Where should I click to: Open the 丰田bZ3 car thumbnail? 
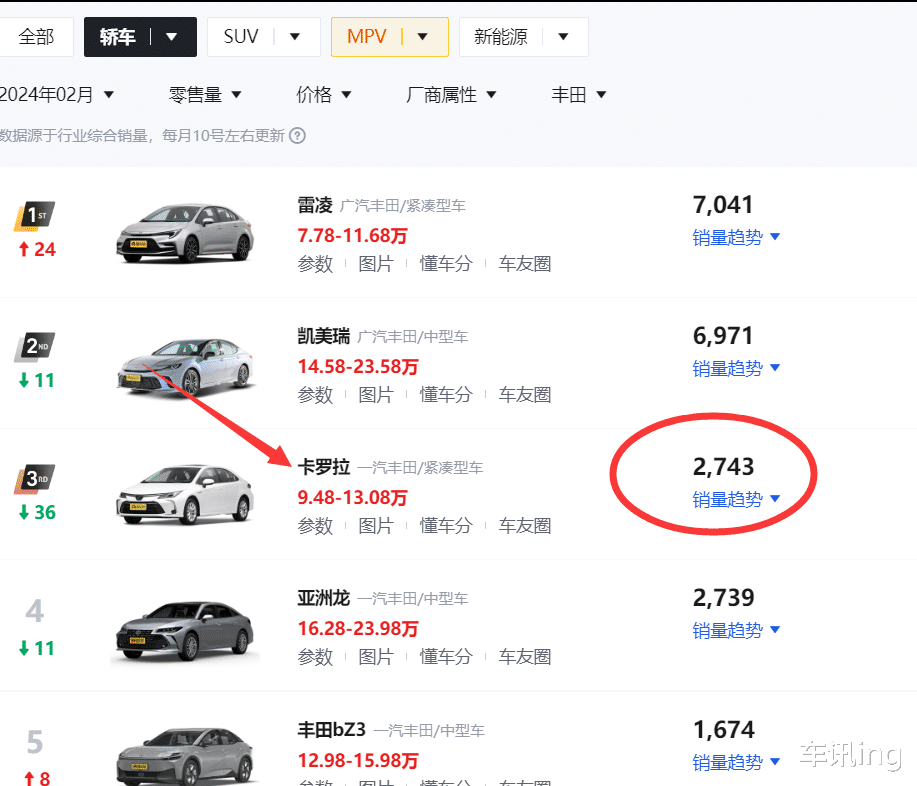185,757
